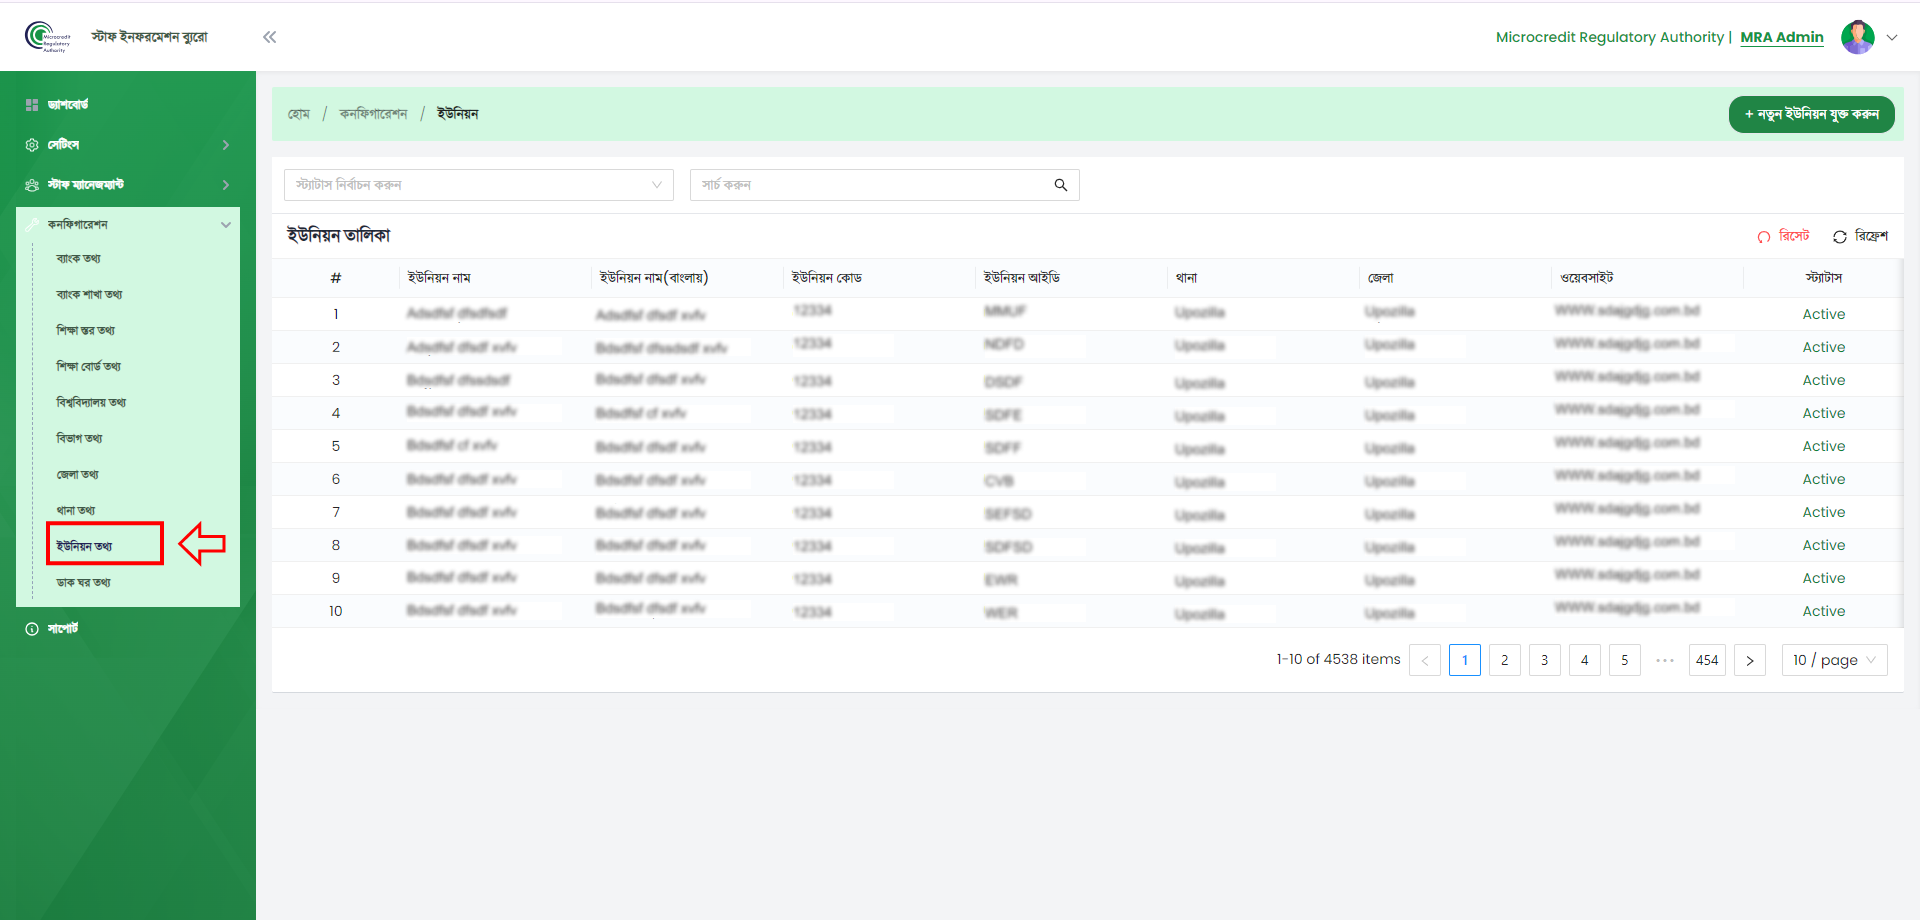The width and height of the screenshot is (1920, 920).
Task: Open জেলা তথ্য submenu item
Action: tap(78, 474)
